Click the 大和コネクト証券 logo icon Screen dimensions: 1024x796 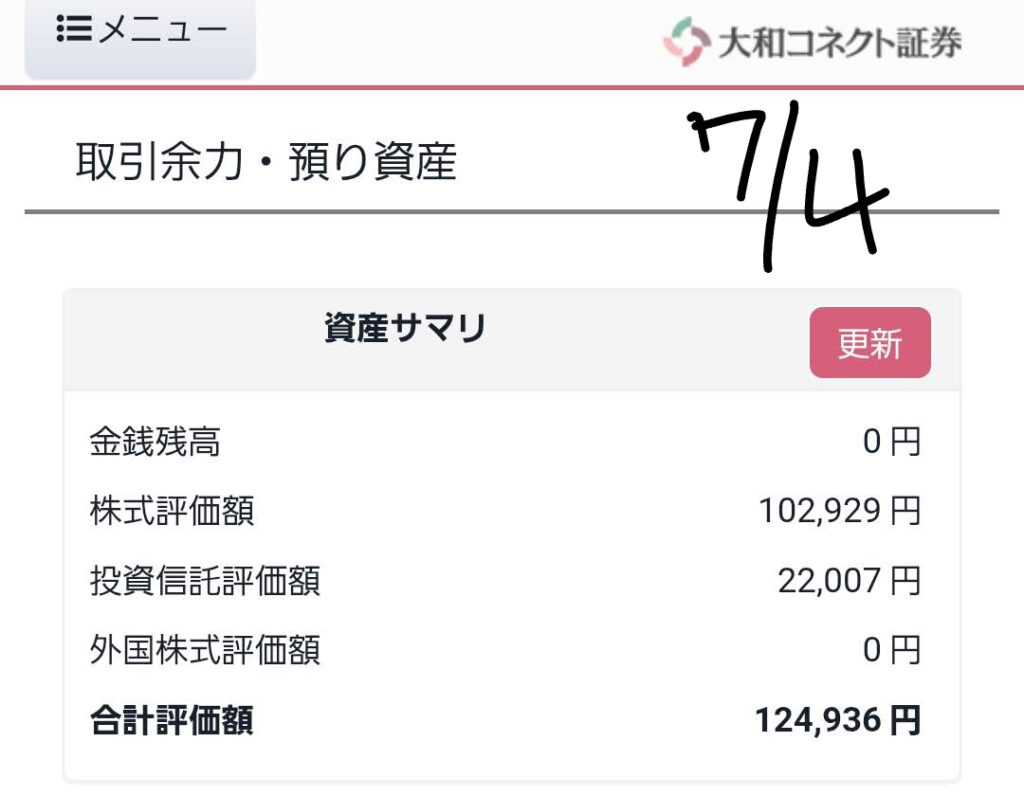pyautogui.click(x=686, y=41)
